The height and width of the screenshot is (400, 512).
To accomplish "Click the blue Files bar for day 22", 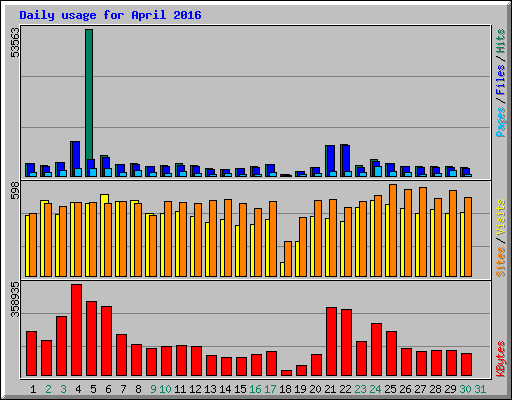I will pyautogui.click(x=346, y=158).
